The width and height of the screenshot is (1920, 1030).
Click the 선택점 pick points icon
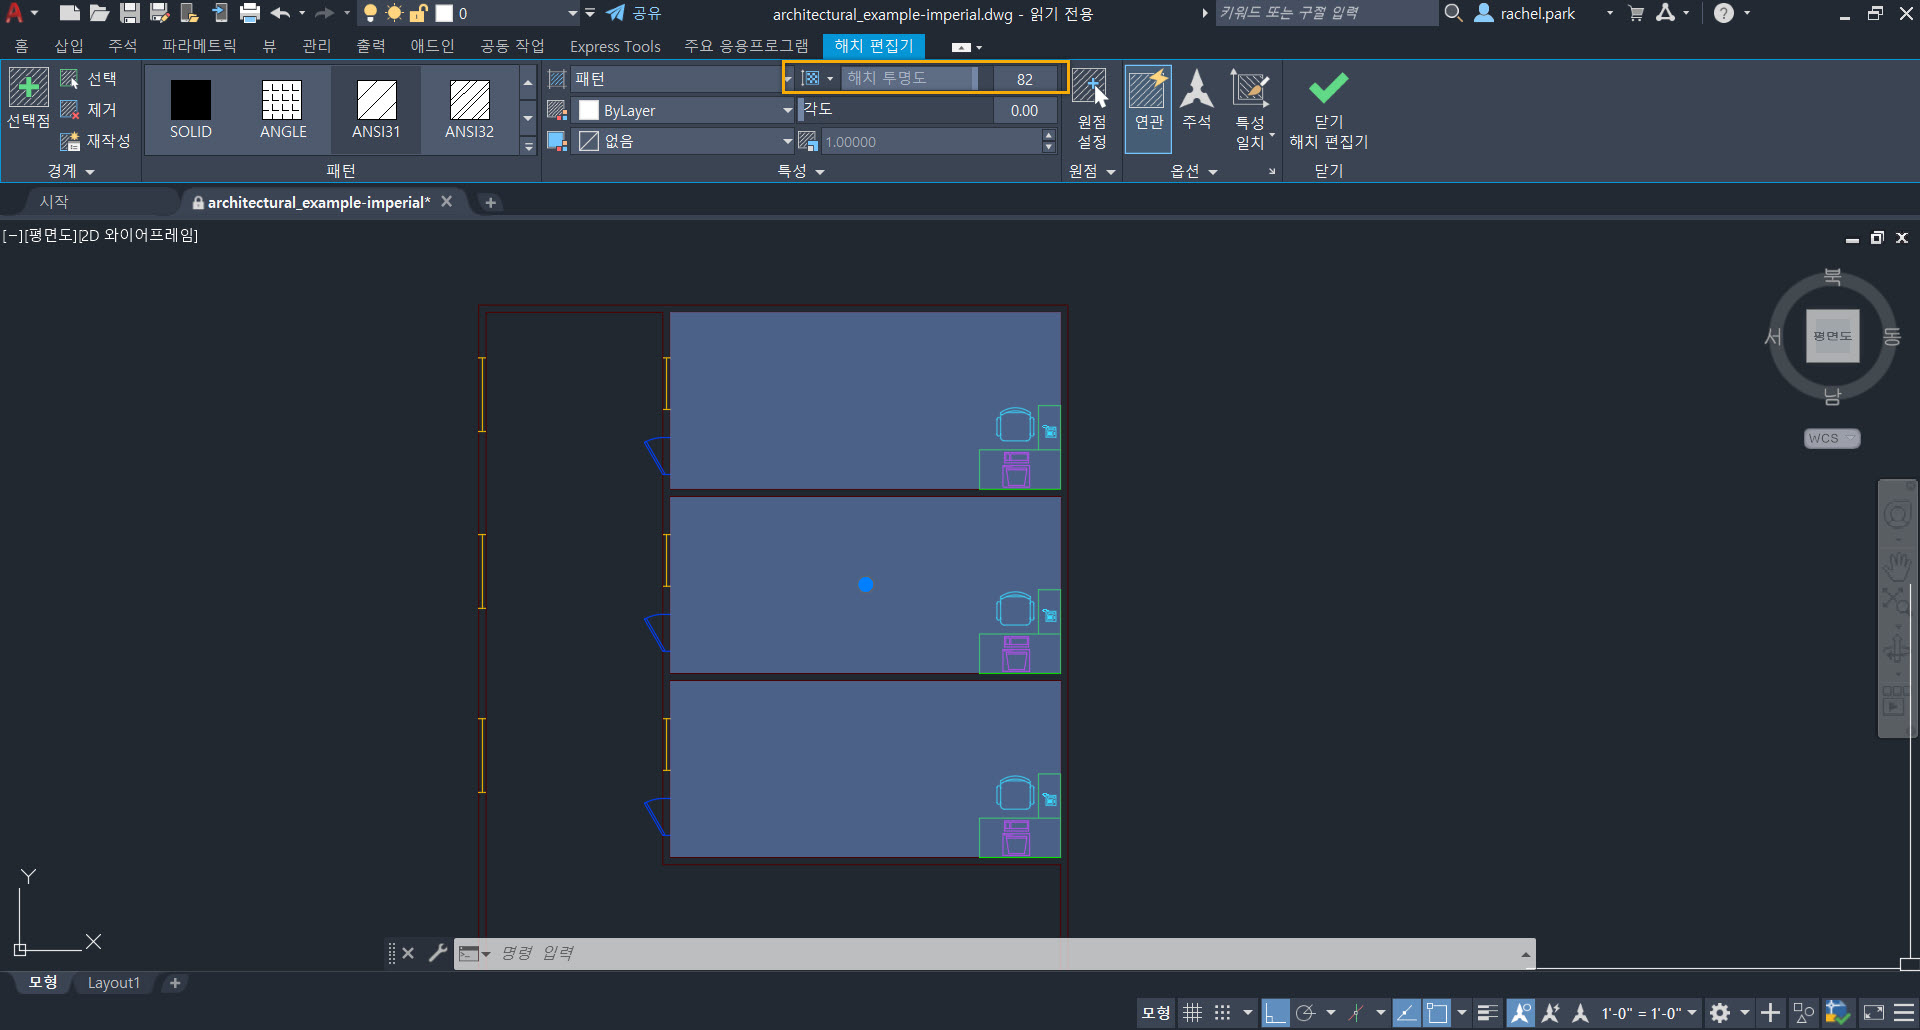28,88
